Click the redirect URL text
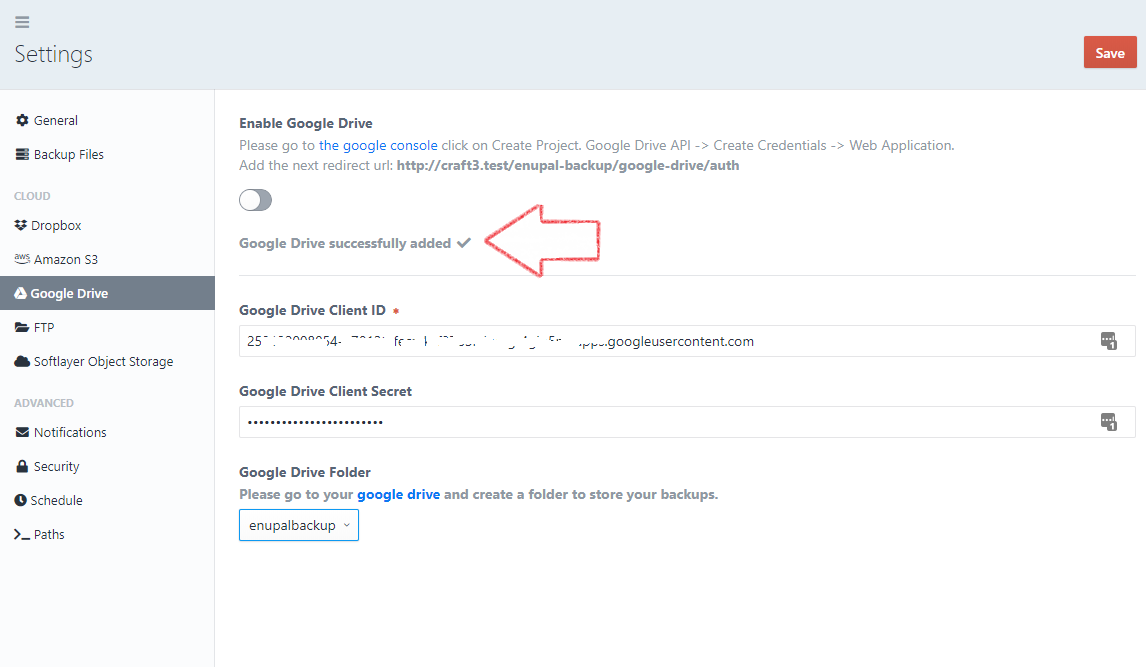1146x667 pixels. [x=568, y=166]
